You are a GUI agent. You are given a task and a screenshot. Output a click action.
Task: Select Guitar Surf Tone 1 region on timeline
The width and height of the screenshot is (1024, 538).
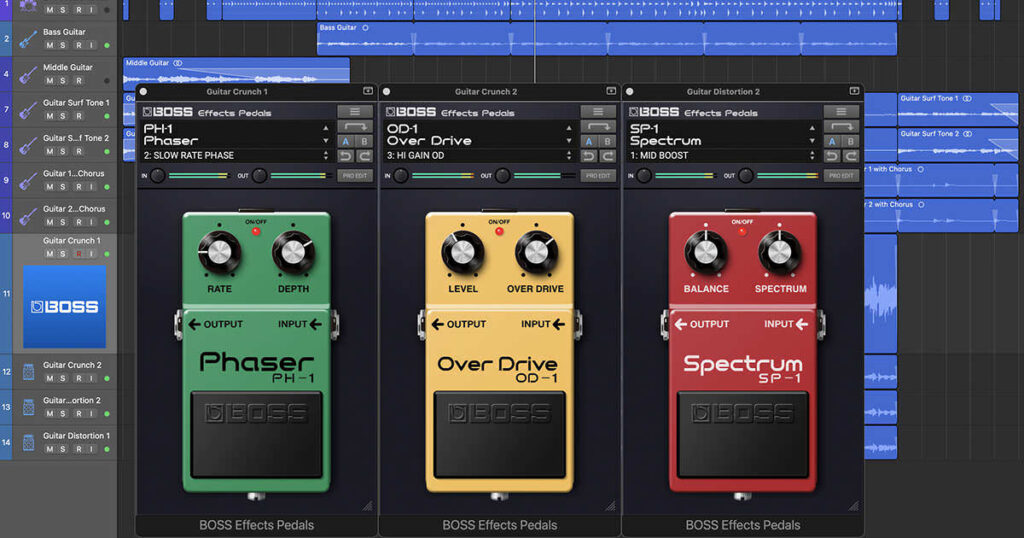958,109
